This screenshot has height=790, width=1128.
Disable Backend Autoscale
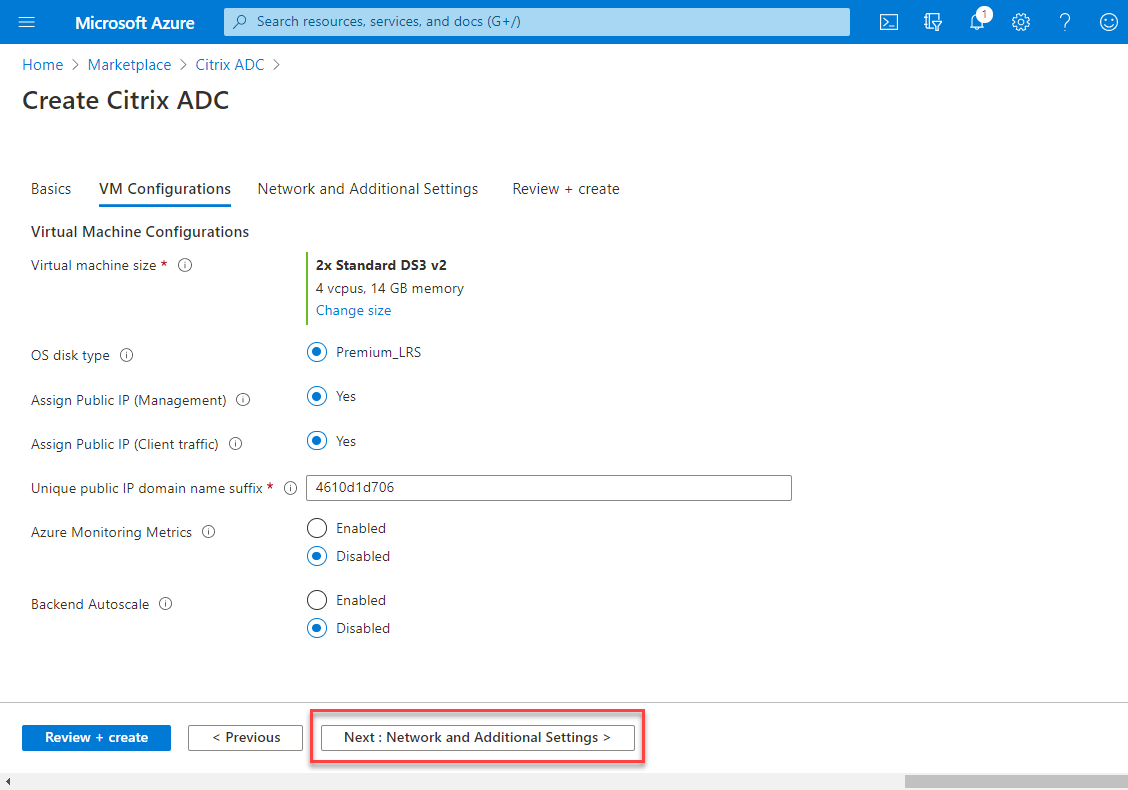coord(317,628)
